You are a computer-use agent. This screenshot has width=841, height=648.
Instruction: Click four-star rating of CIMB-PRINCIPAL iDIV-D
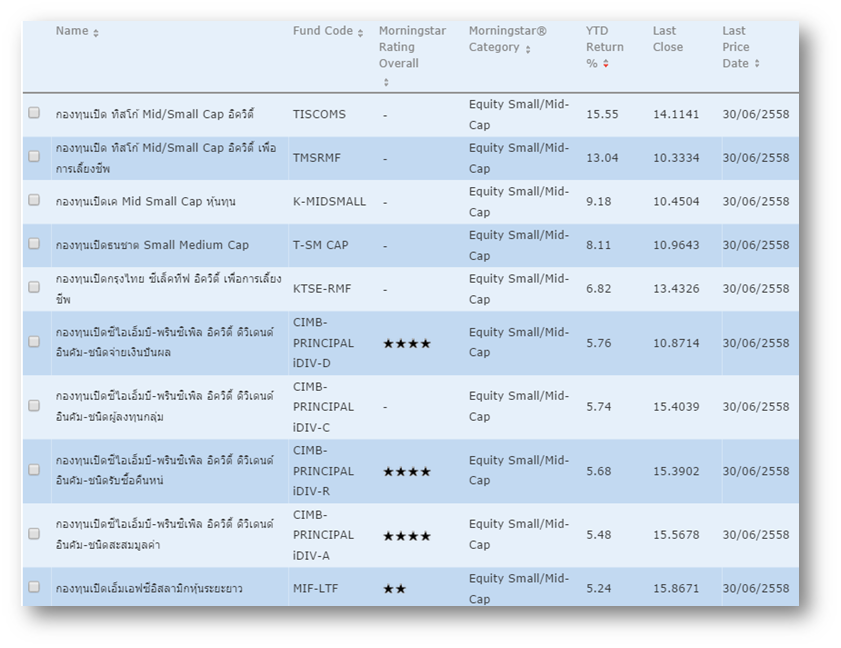(406, 344)
